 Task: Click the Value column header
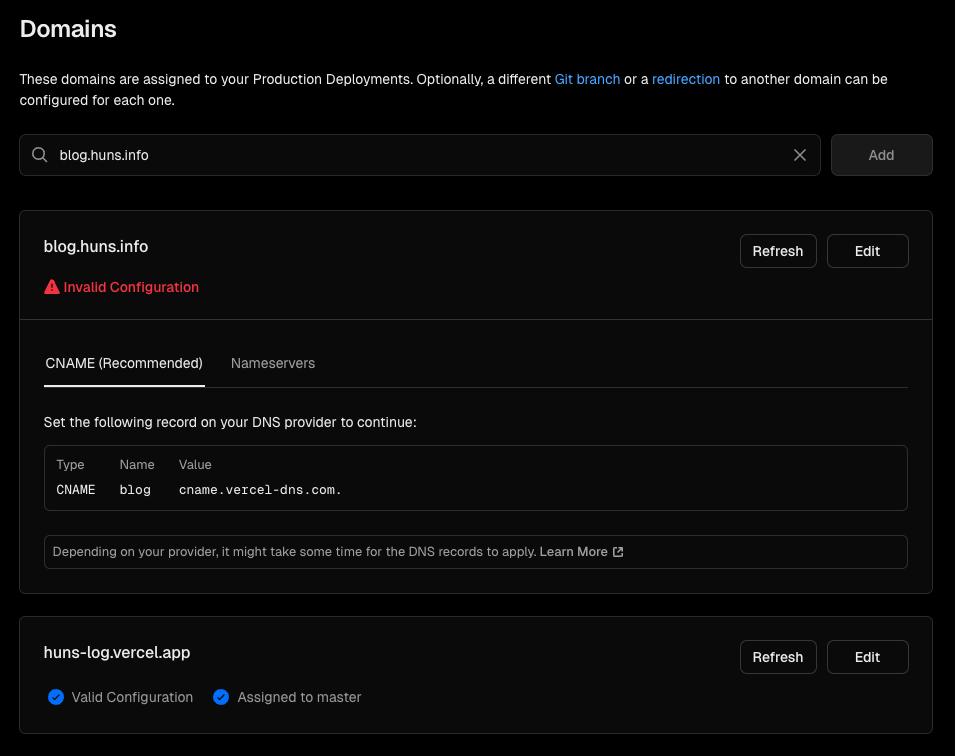[x=195, y=464]
